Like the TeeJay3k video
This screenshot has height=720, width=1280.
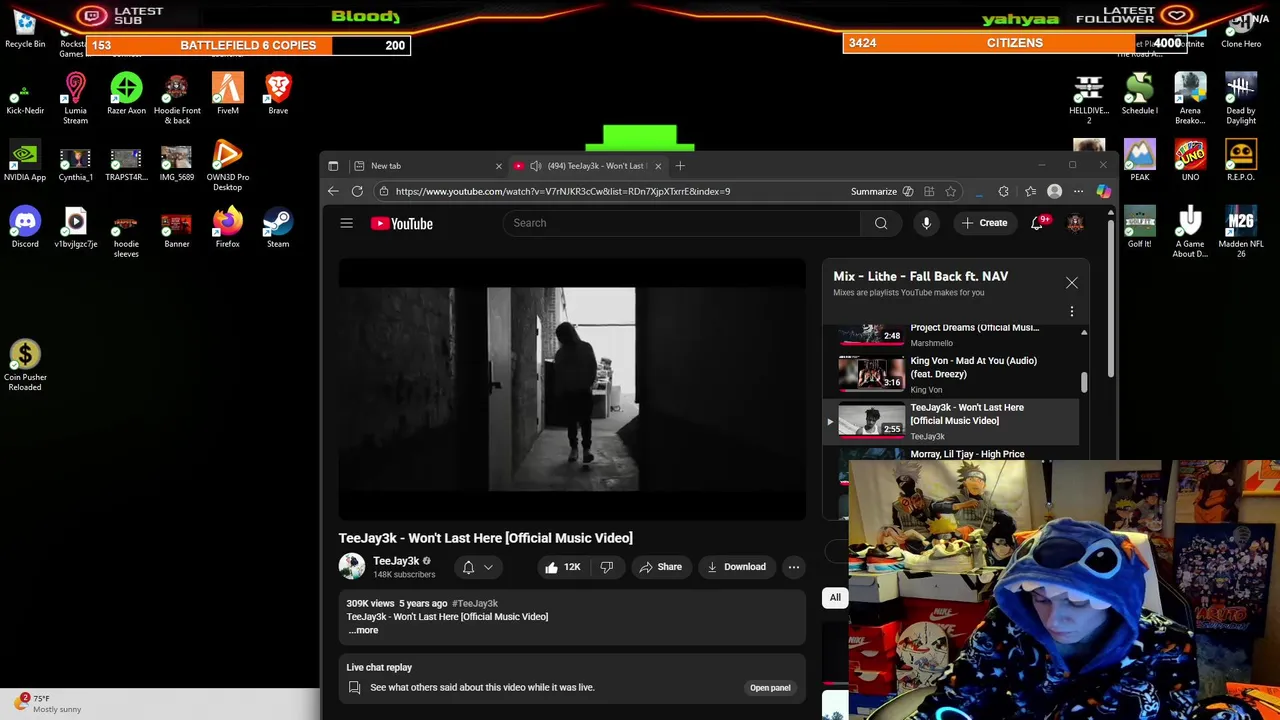tap(562, 567)
